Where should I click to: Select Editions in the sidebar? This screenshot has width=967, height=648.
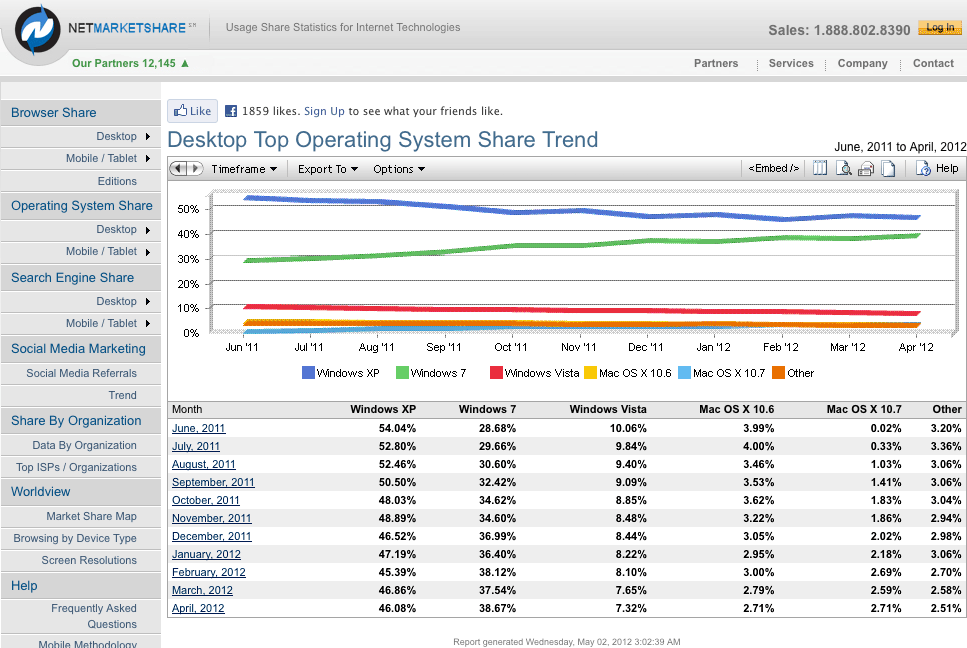click(x=117, y=181)
